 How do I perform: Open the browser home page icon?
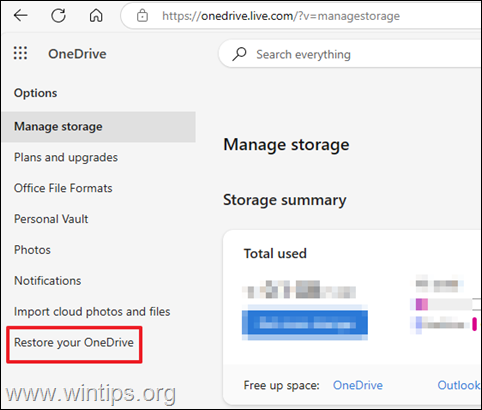(x=96, y=15)
